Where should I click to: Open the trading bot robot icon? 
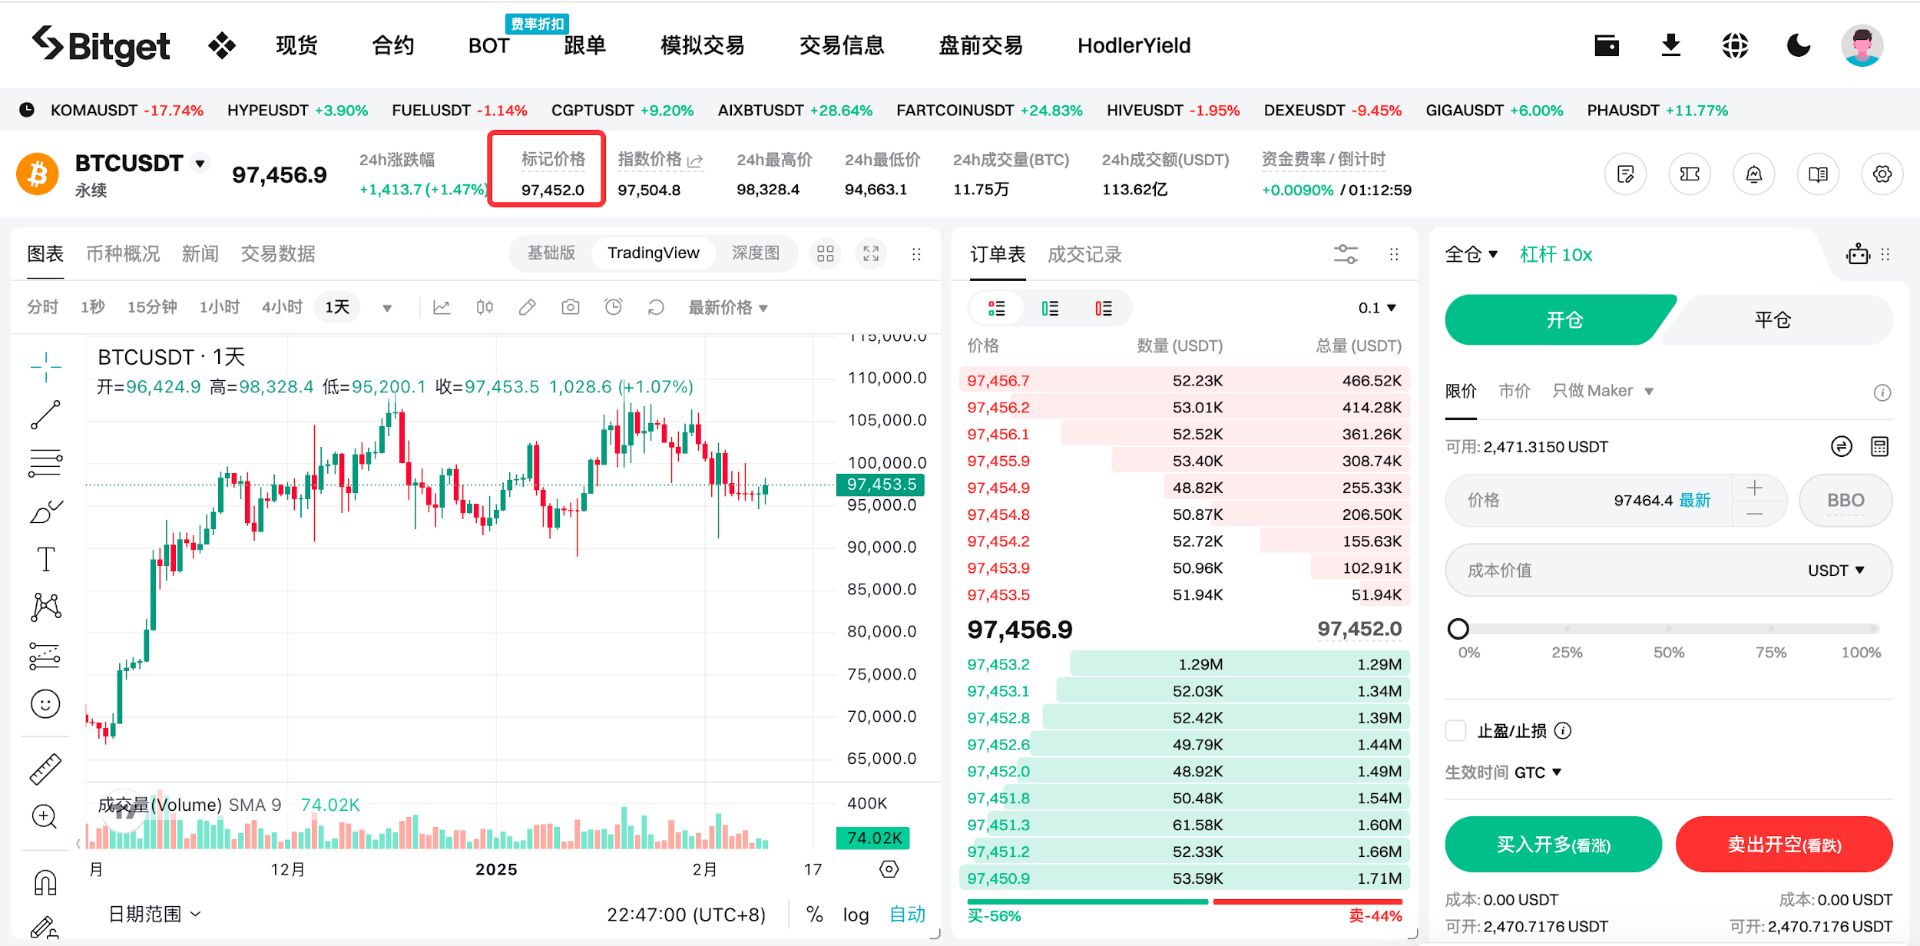[x=1858, y=254]
